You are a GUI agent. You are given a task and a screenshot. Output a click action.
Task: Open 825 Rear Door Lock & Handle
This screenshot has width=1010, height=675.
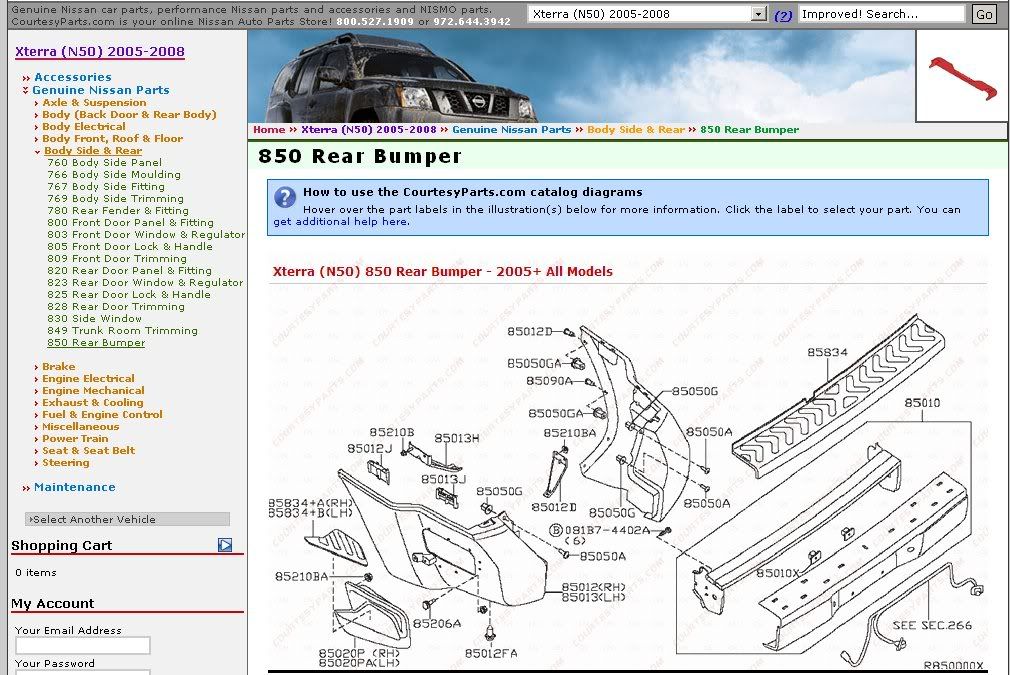tap(129, 294)
